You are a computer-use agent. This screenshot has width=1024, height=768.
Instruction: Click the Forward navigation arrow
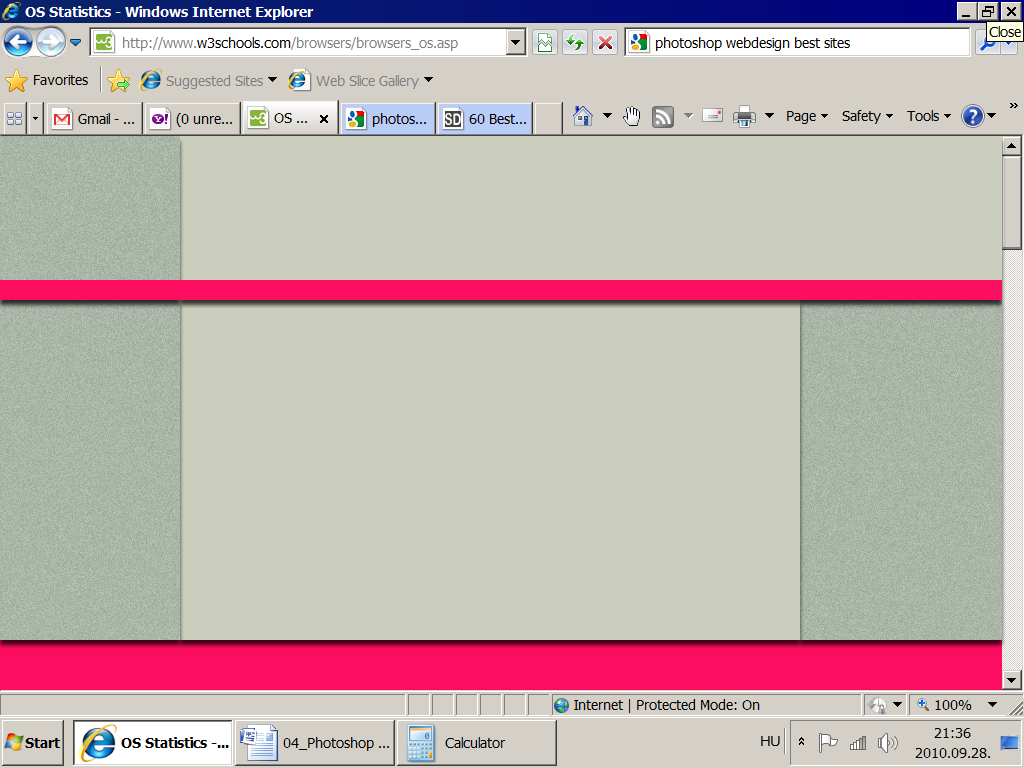(x=50, y=43)
